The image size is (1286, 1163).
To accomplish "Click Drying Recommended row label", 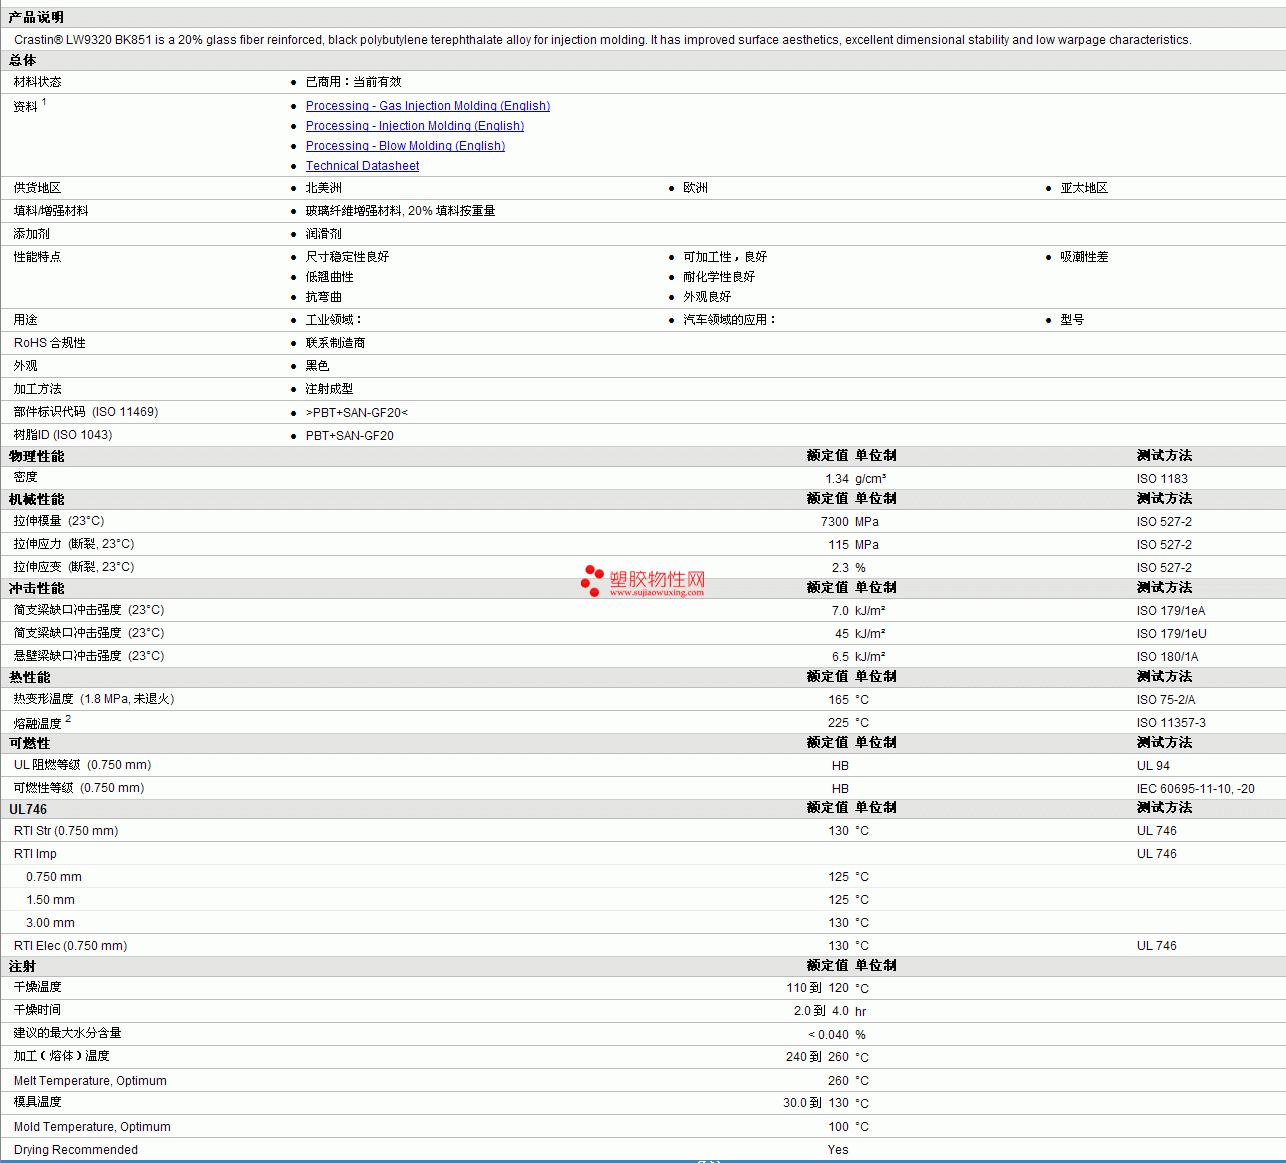I will click(76, 1150).
